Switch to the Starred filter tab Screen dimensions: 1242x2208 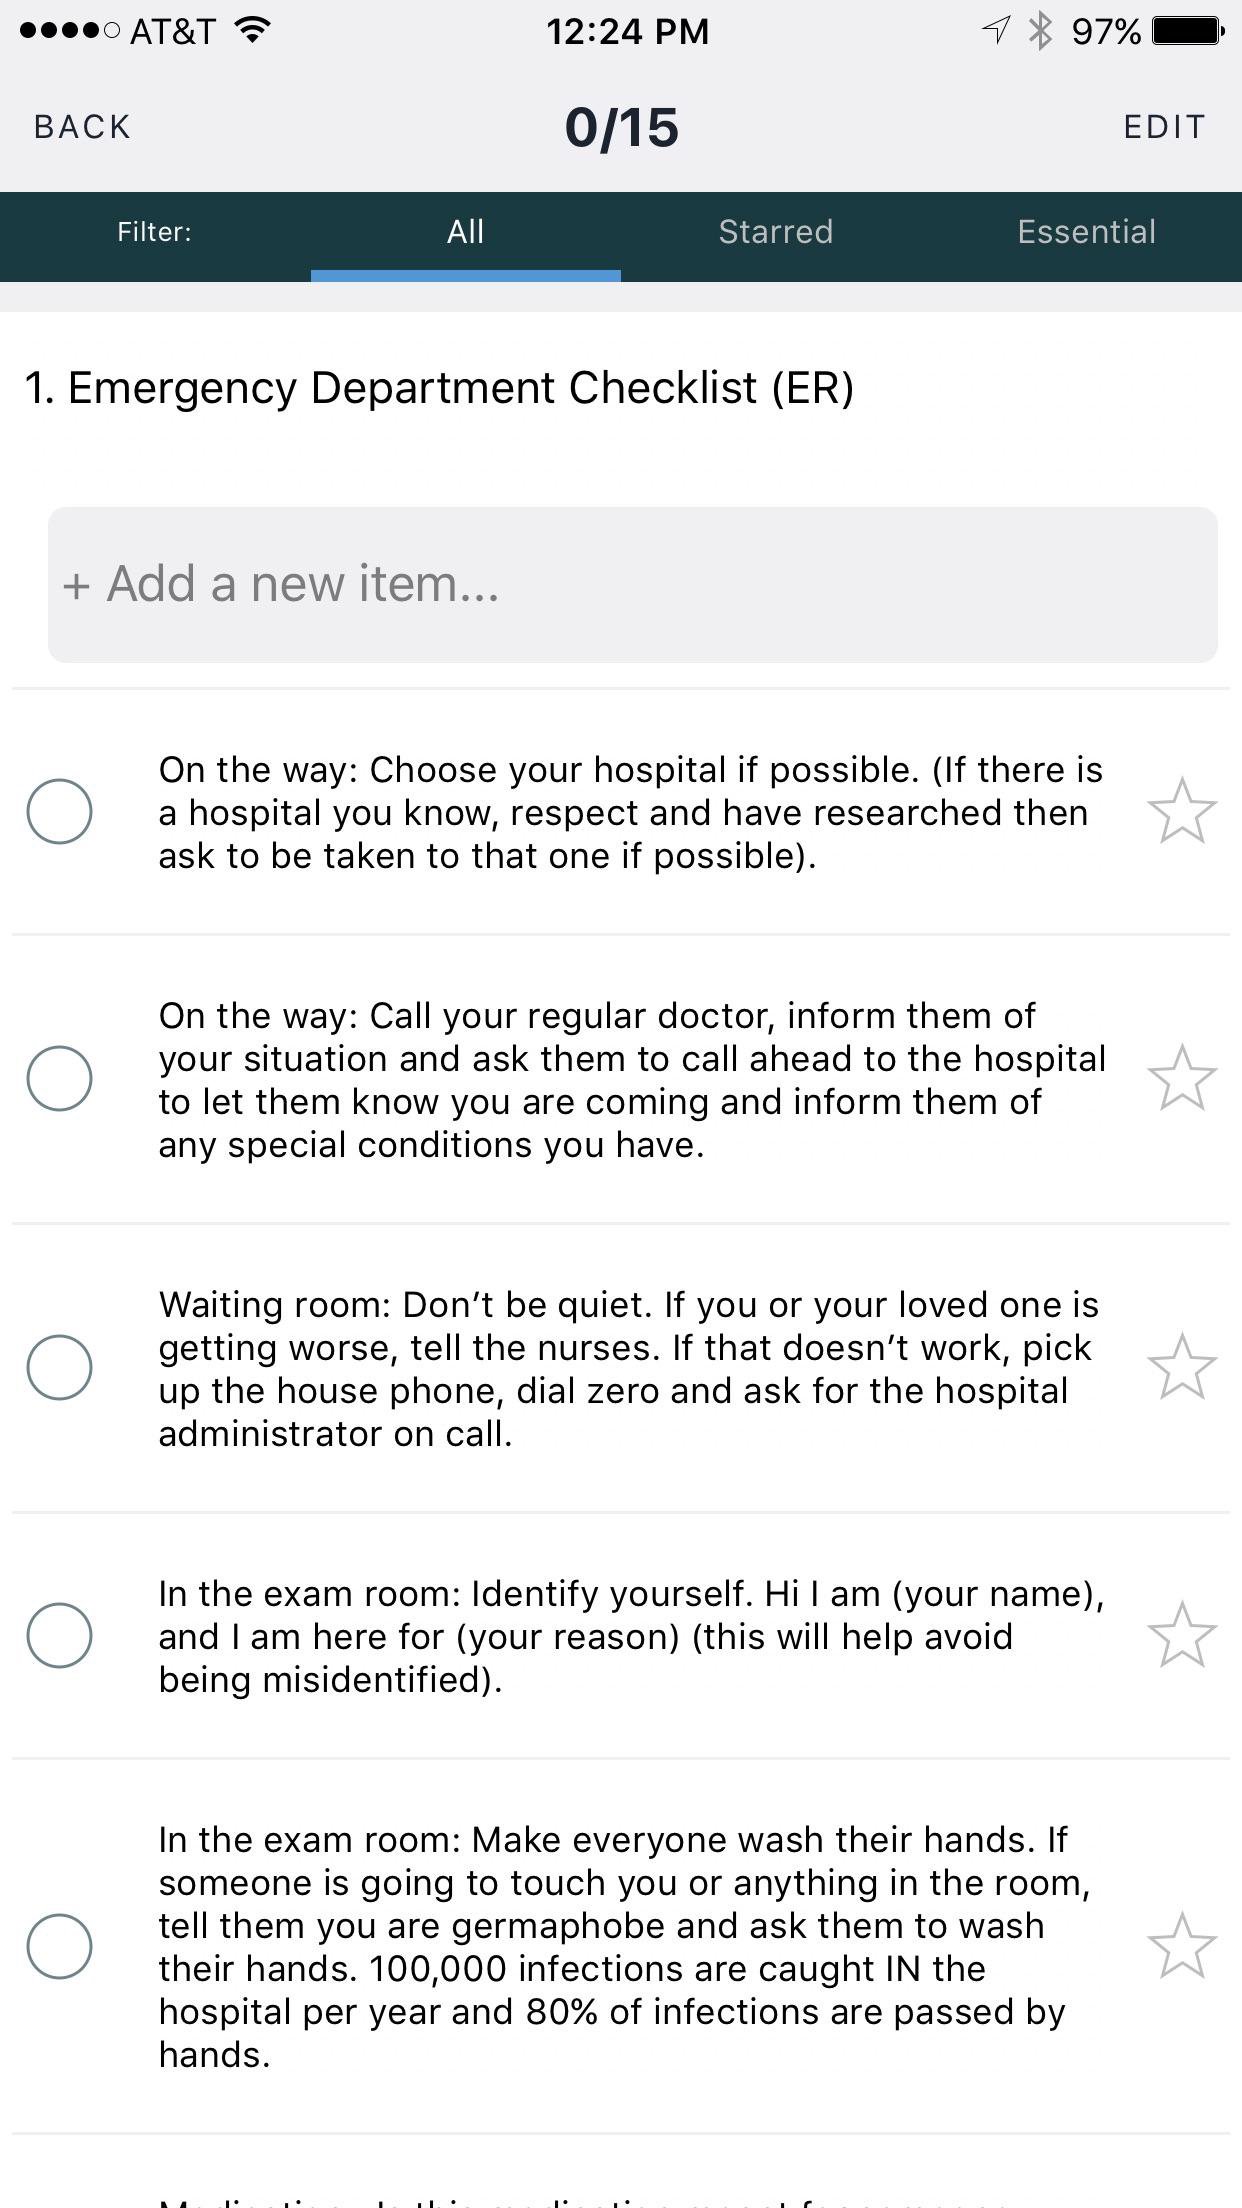click(776, 232)
